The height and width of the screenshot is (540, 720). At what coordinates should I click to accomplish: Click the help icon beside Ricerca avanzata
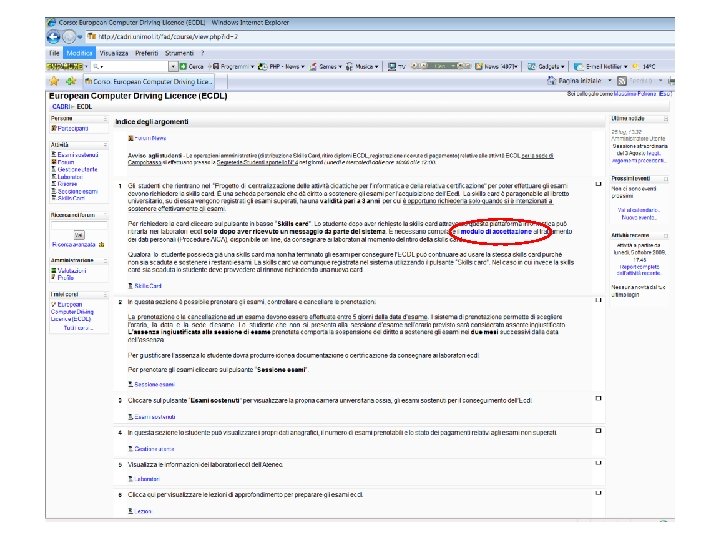101,245
